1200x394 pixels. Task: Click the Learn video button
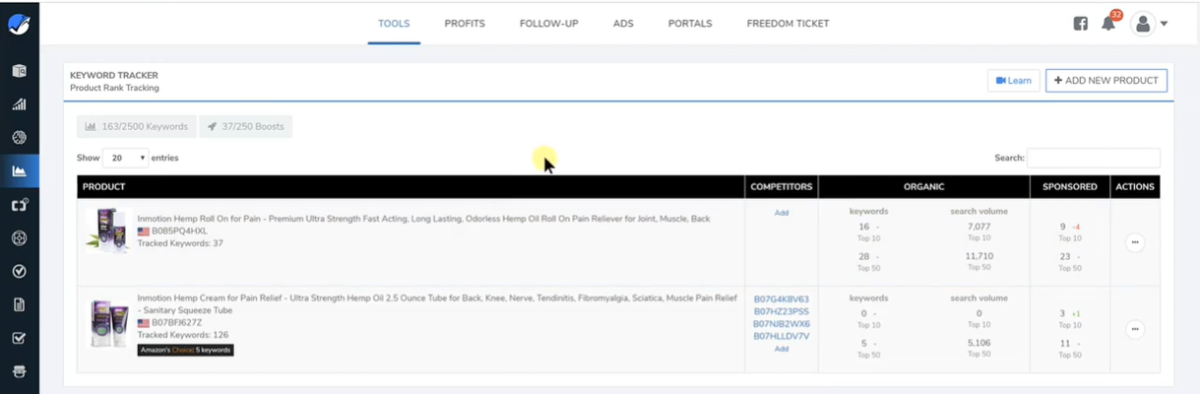click(1014, 81)
